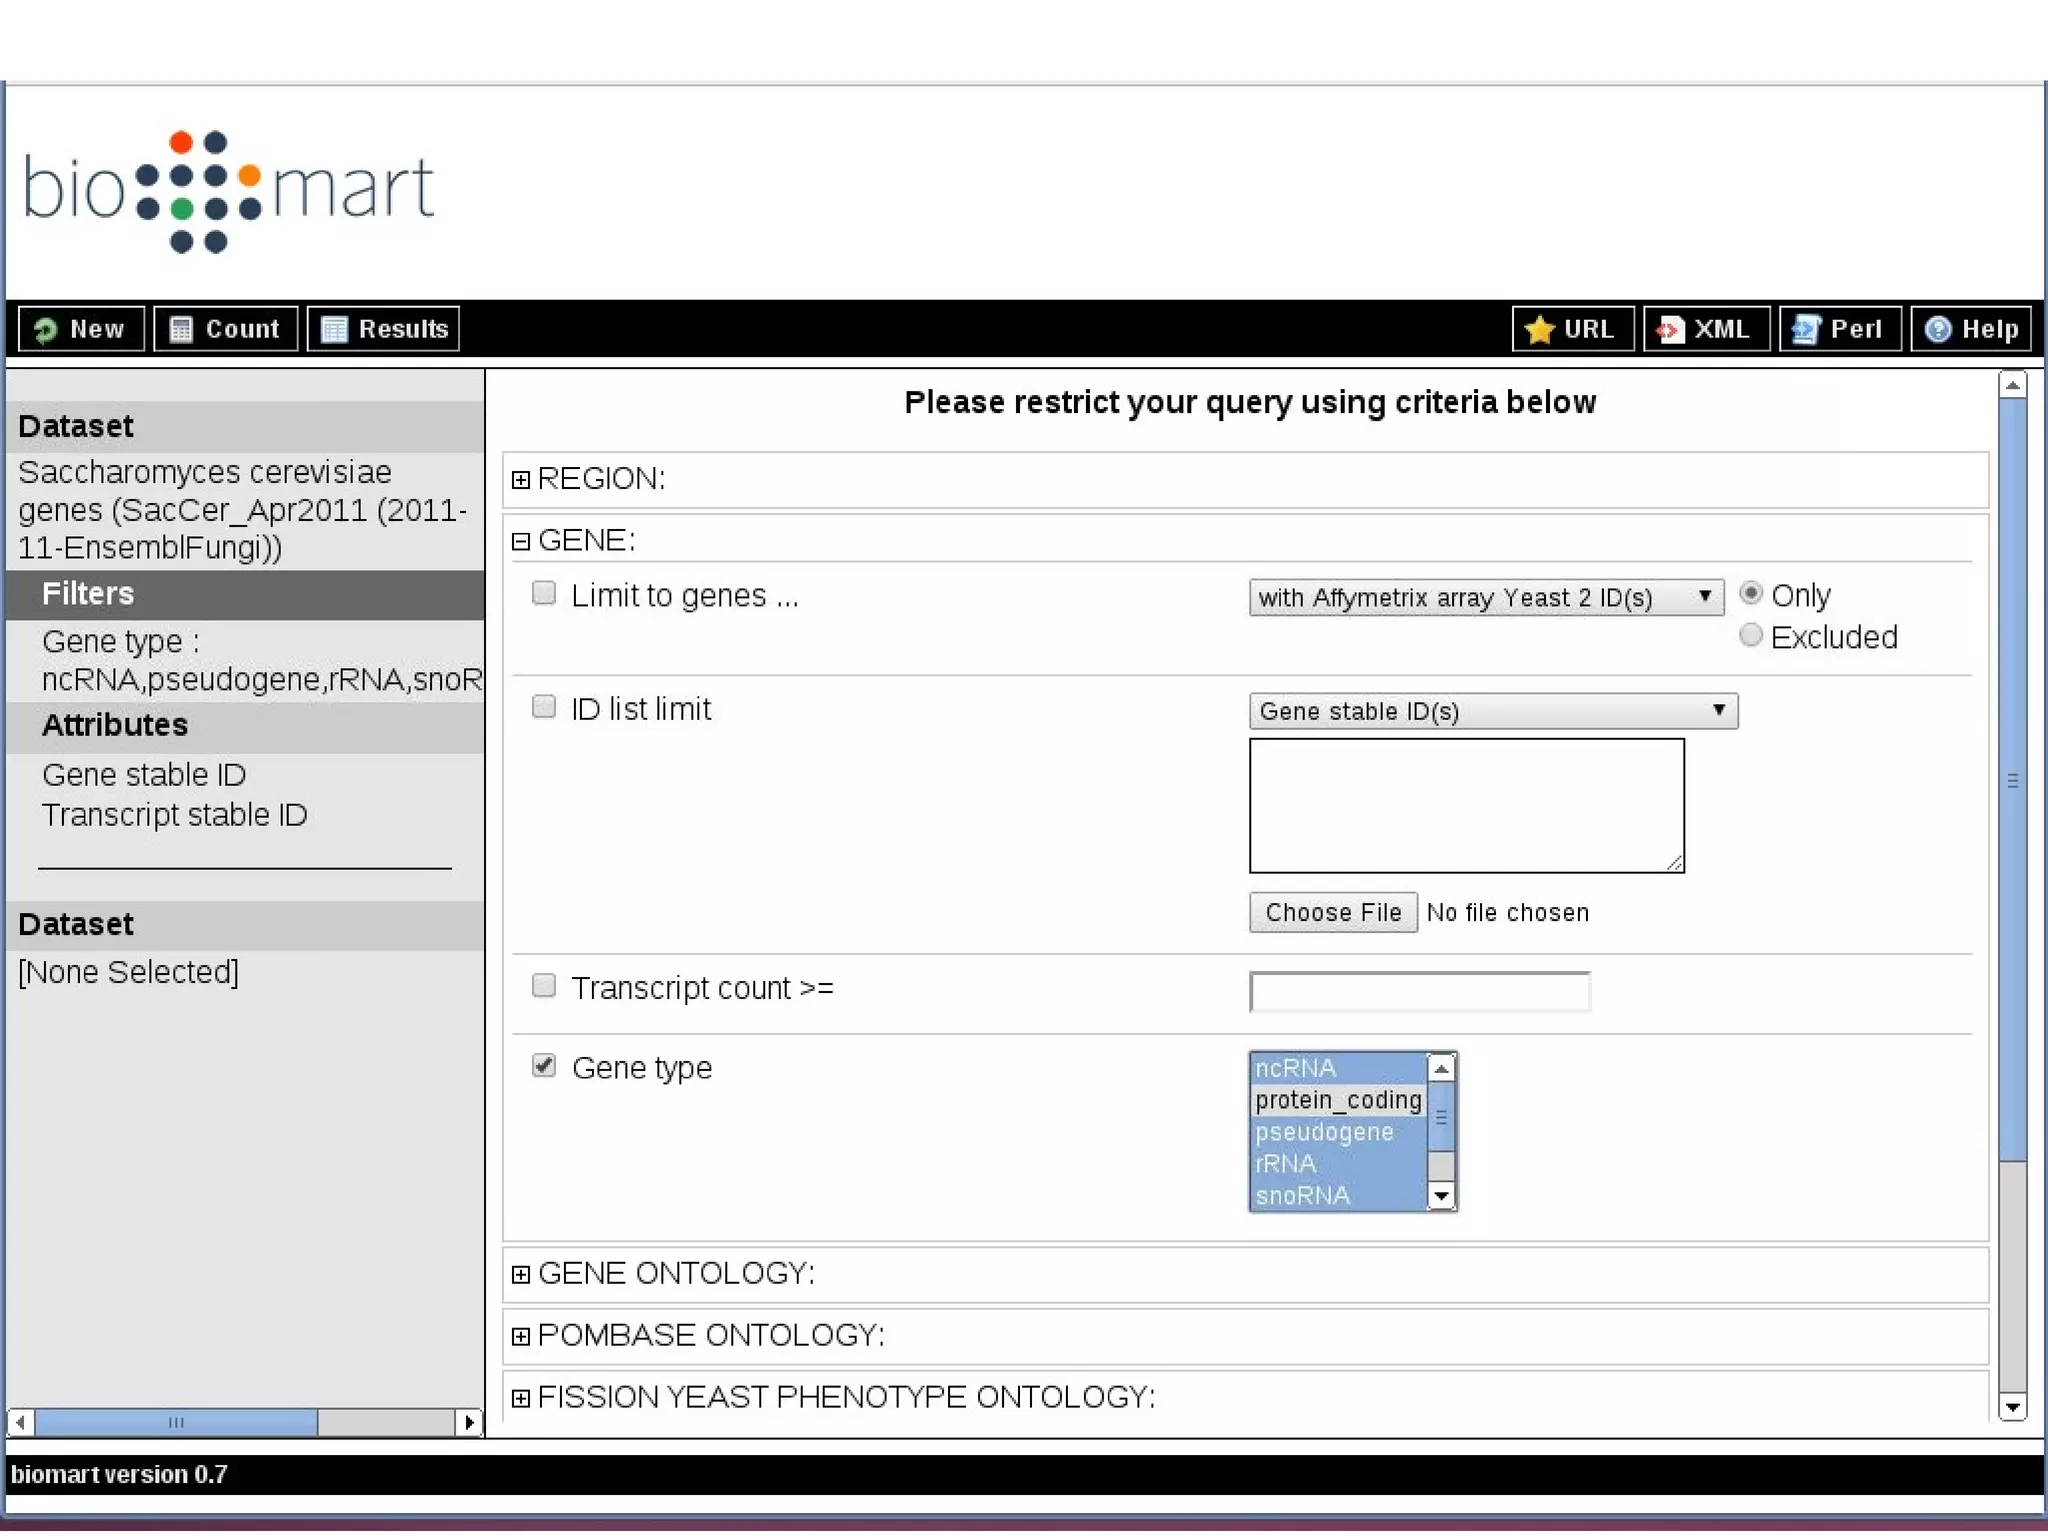Open the Help question-mark icon
Screen dimensions: 2048x1536
(1938, 329)
